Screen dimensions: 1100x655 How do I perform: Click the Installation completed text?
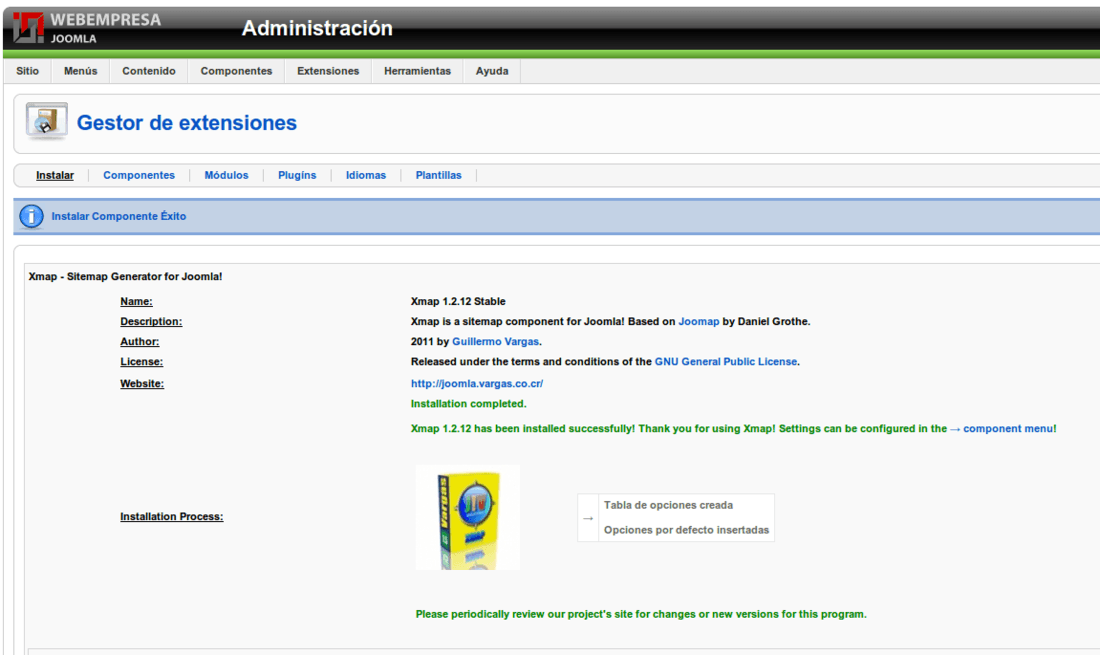click(469, 404)
